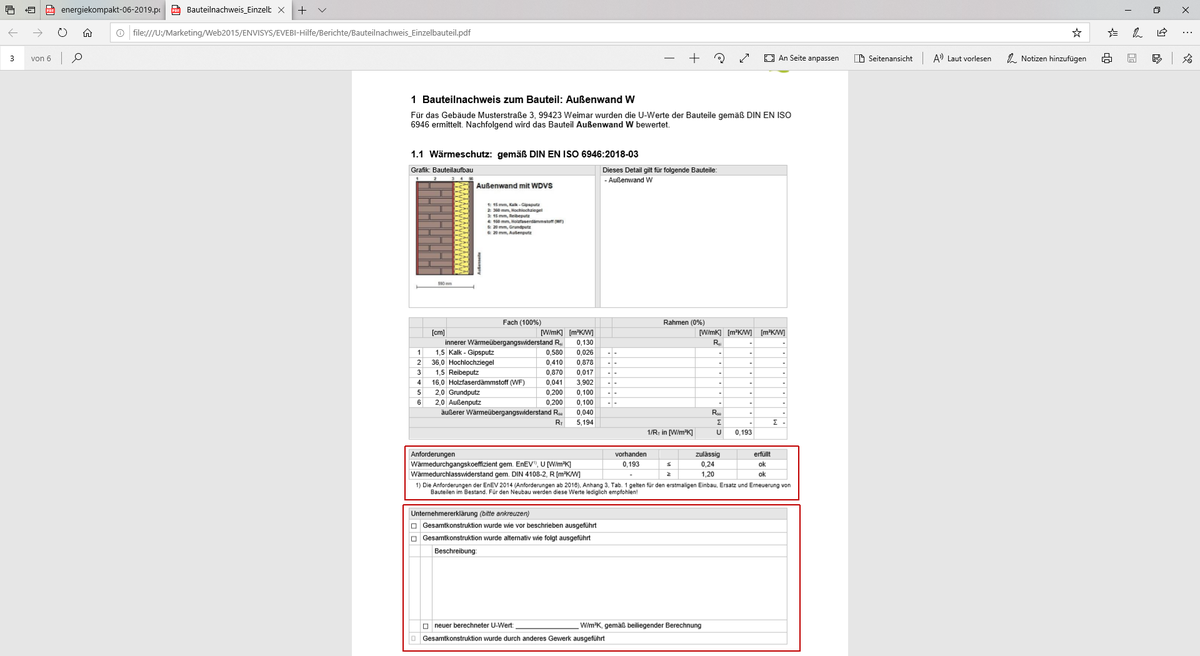Open a new browser tab
This screenshot has width=1200, height=656.
302,10
